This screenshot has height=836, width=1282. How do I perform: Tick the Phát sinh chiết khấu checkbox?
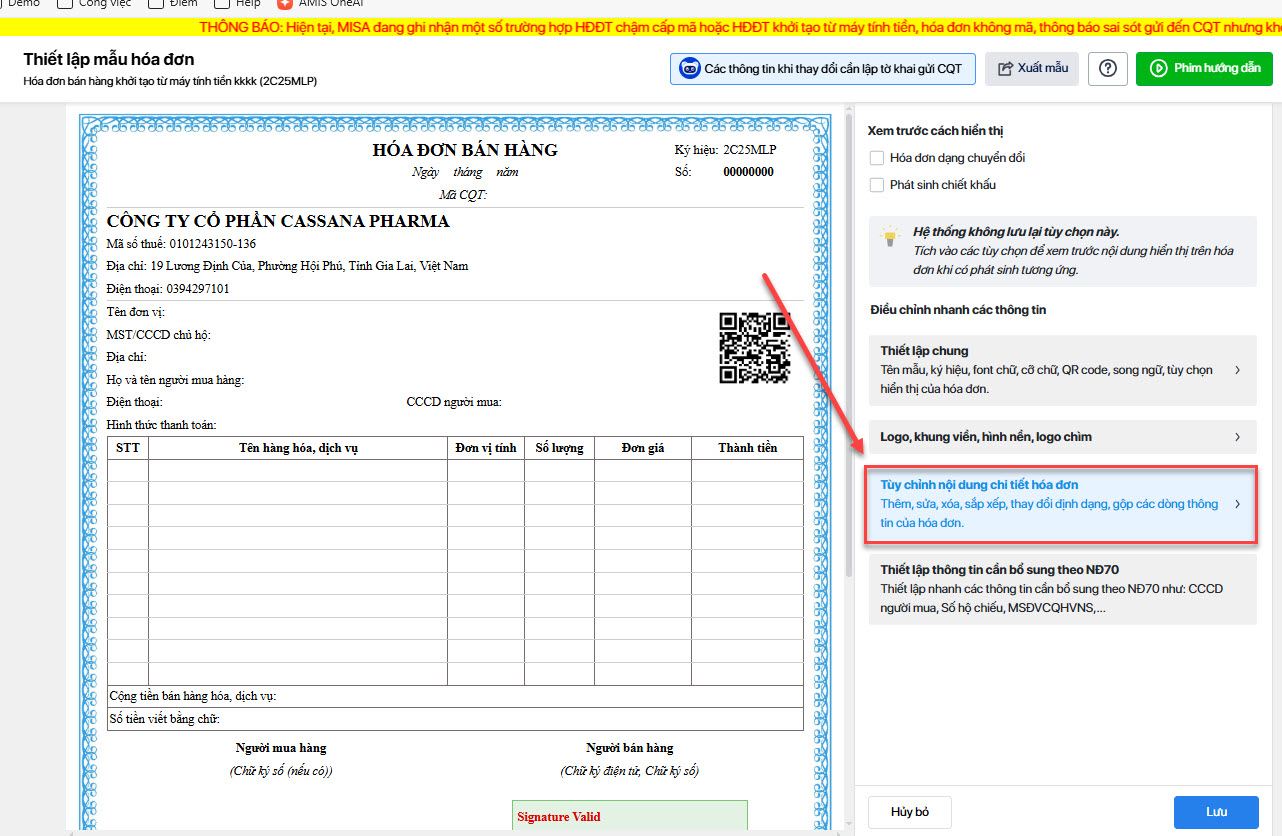pyautogui.click(x=877, y=185)
